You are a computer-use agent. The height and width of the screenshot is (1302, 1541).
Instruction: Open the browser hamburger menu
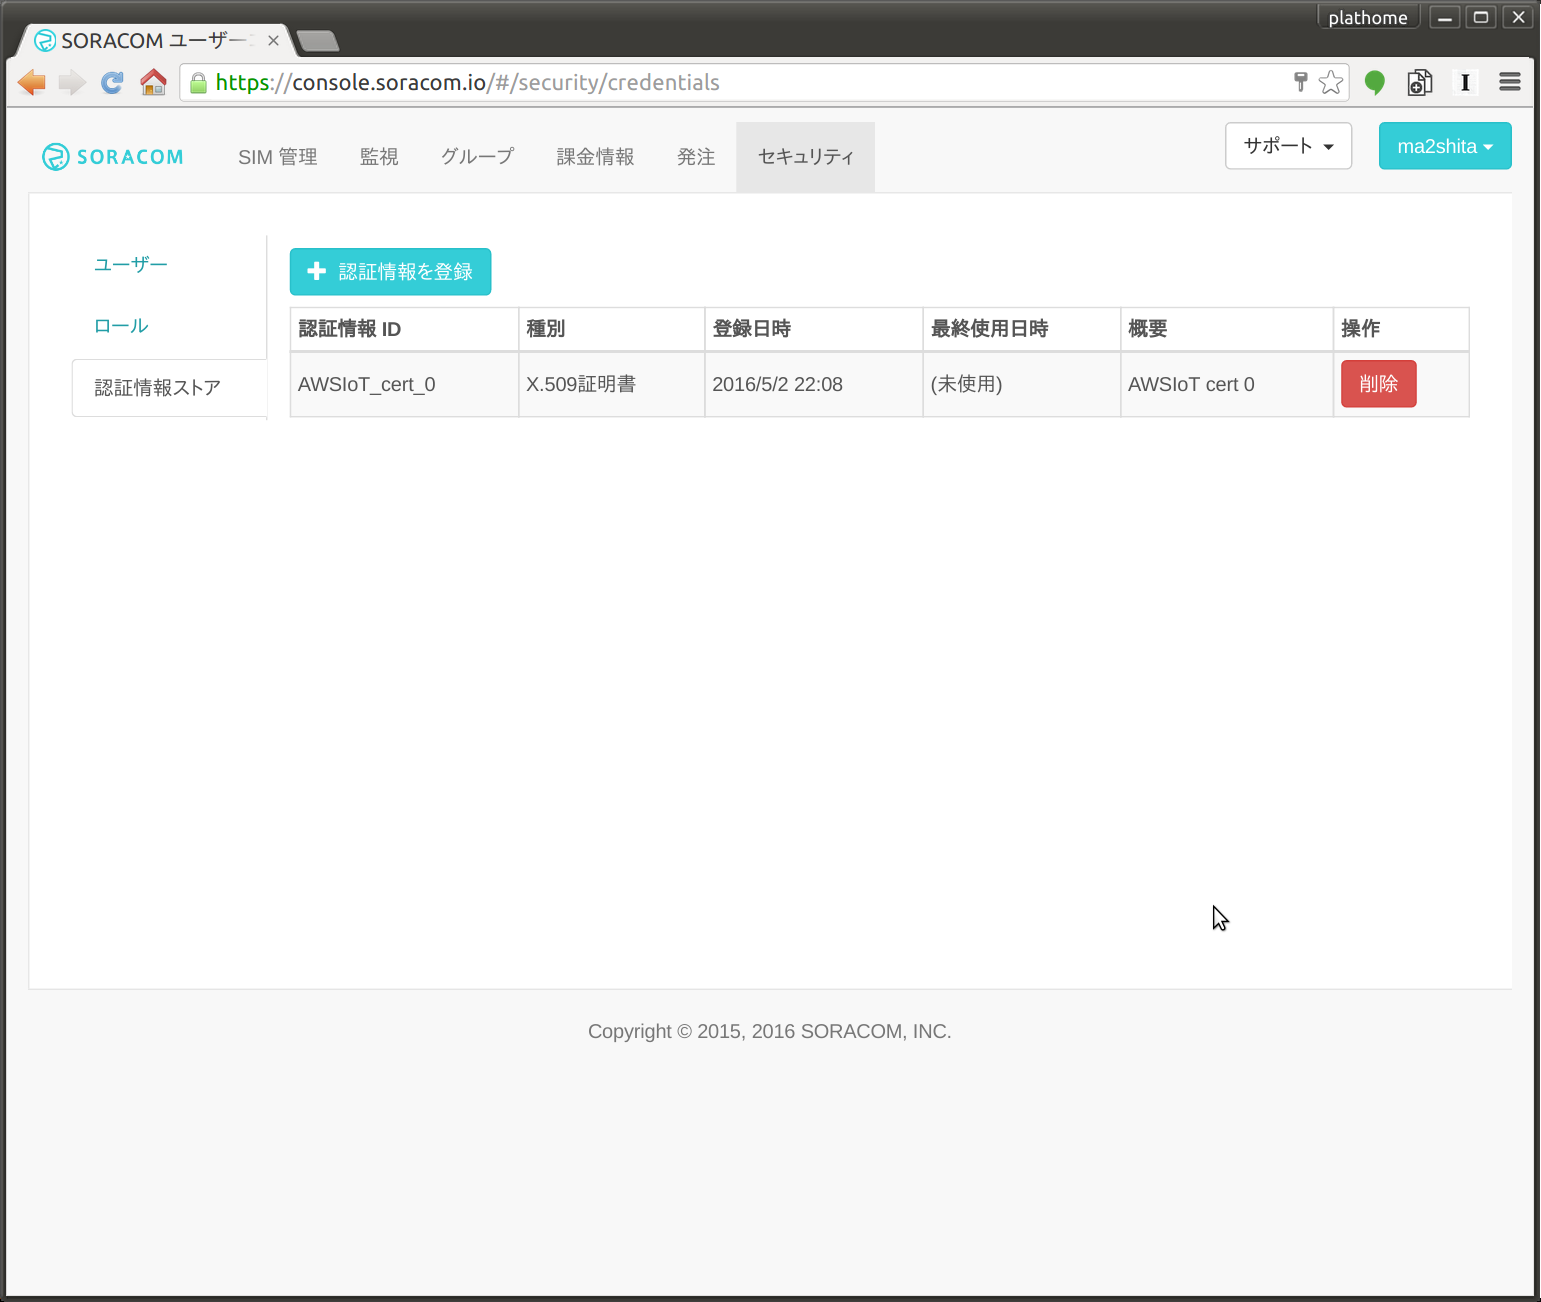1510,82
